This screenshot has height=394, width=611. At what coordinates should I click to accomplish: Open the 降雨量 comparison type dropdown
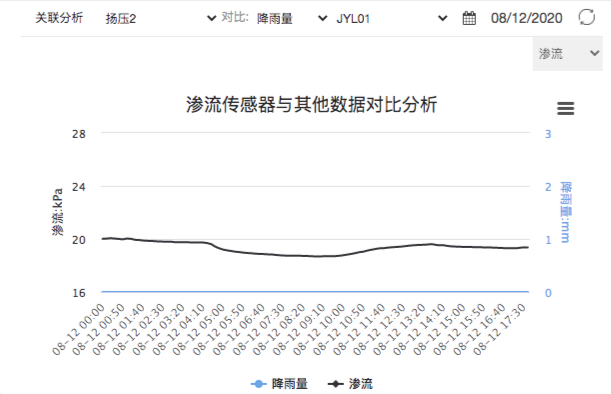(291, 18)
